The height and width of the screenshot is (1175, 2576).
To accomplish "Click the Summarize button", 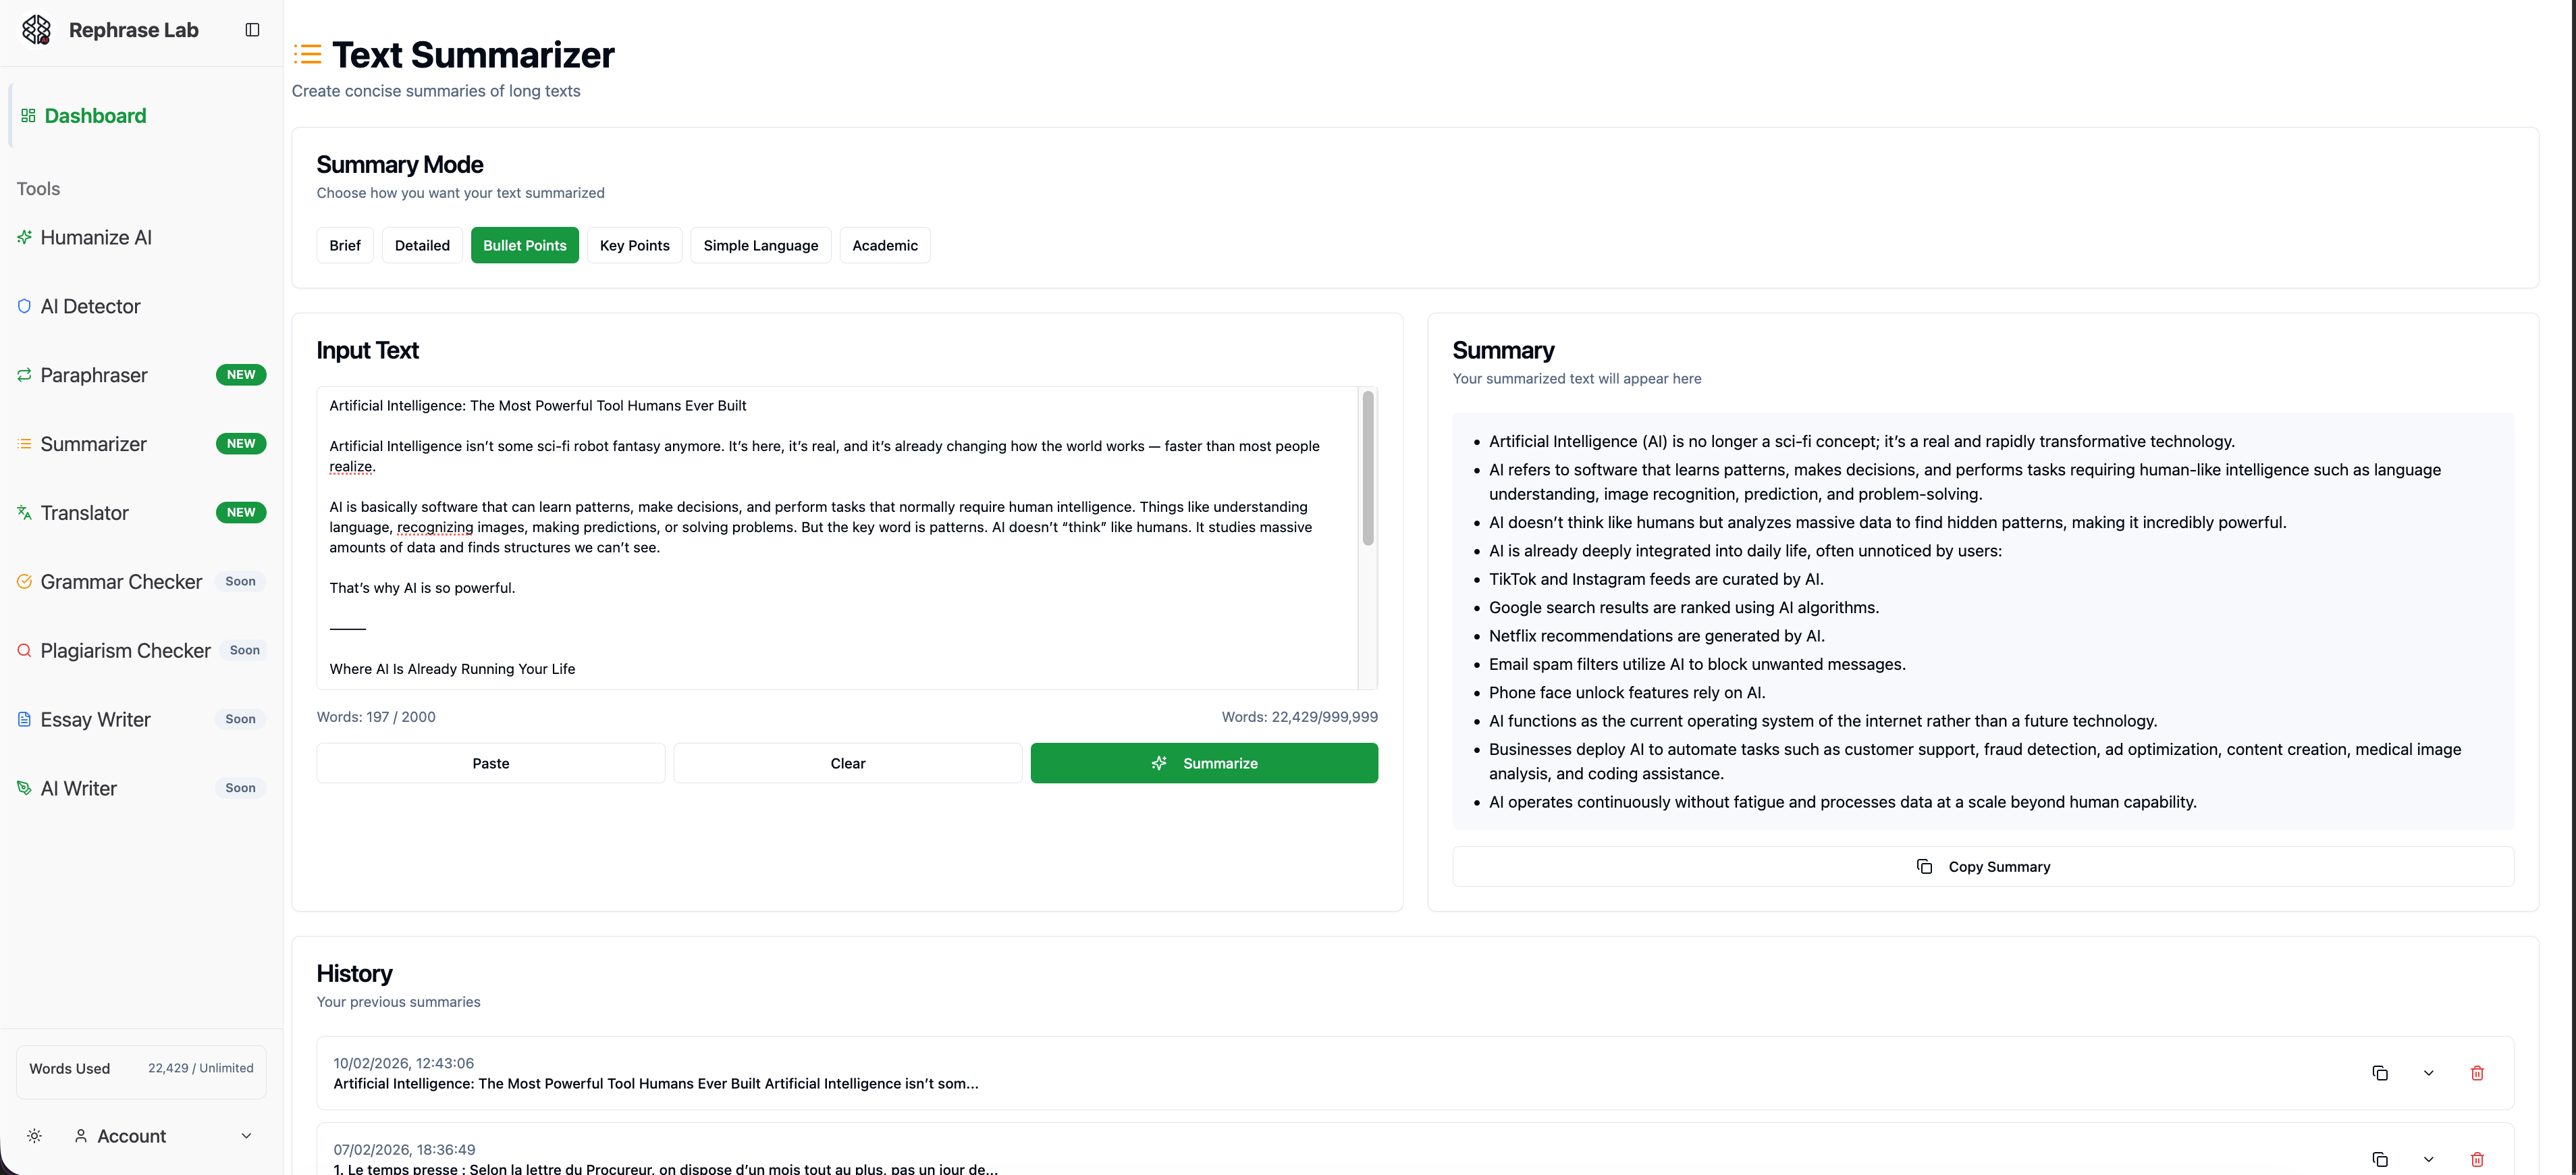I will (x=1204, y=762).
